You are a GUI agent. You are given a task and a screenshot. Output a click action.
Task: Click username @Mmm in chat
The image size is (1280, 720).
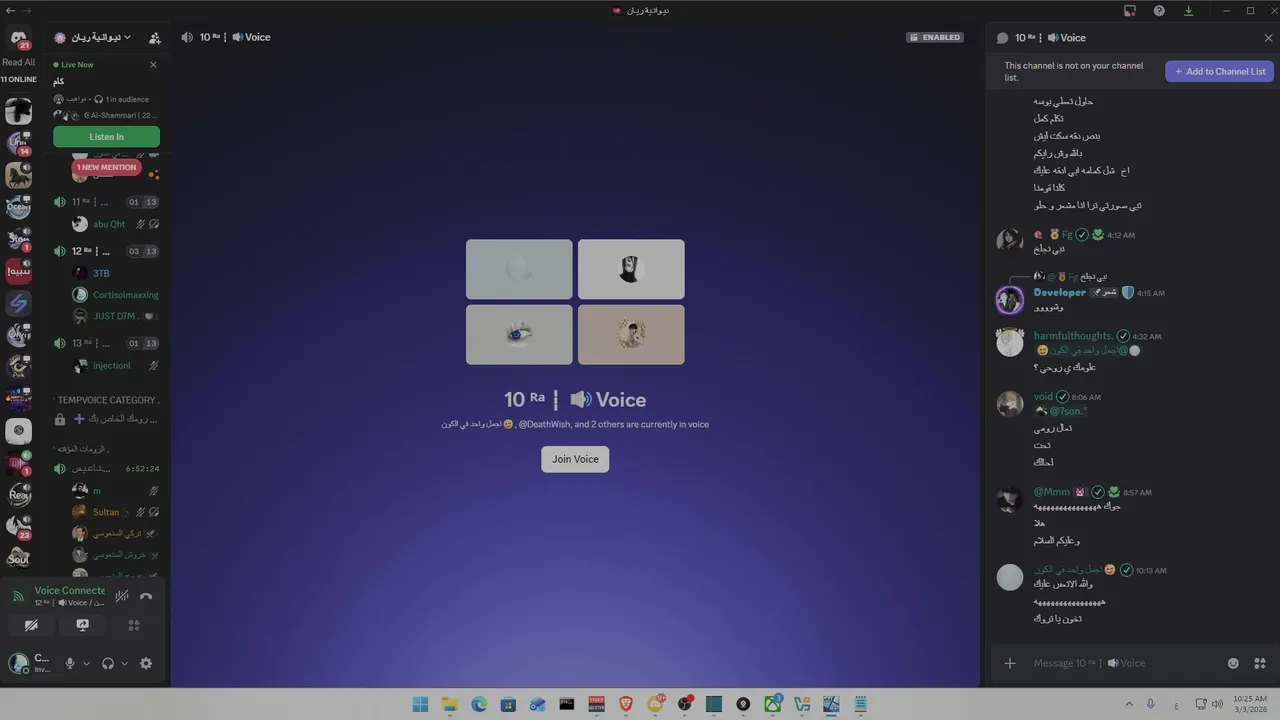pos(1051,492)
